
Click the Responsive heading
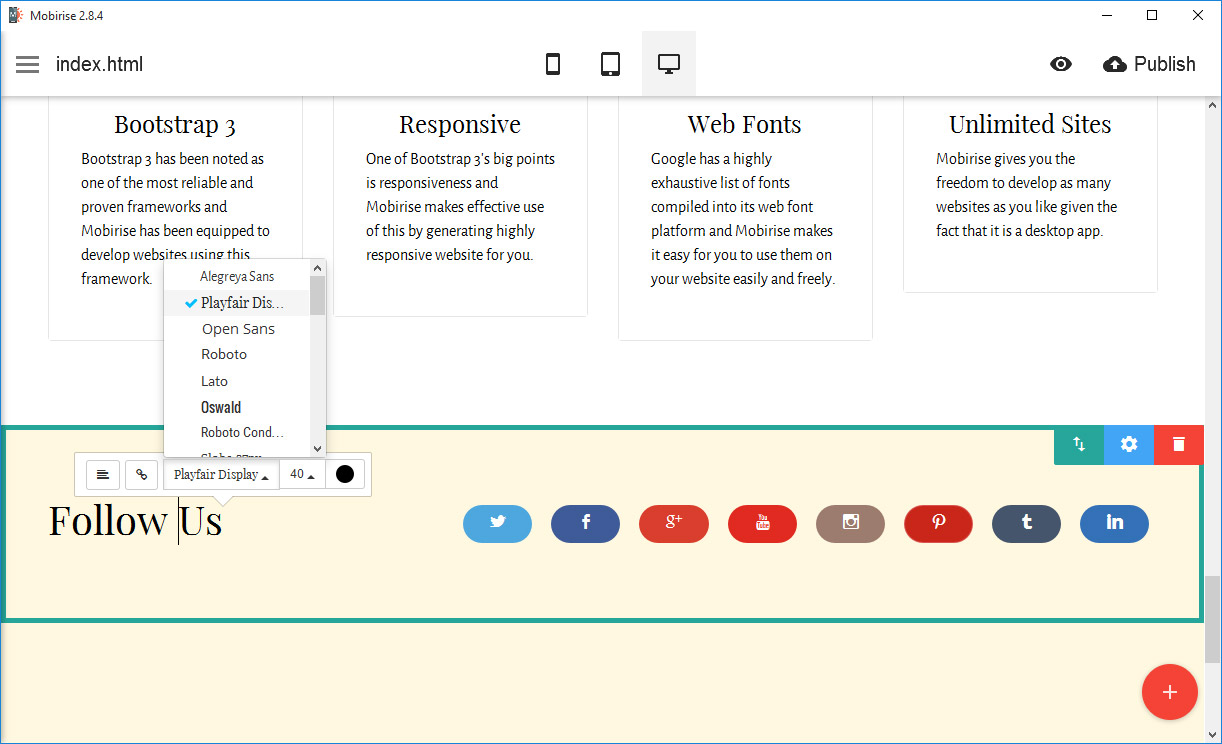pyautogui.click(x=460, y=124)
